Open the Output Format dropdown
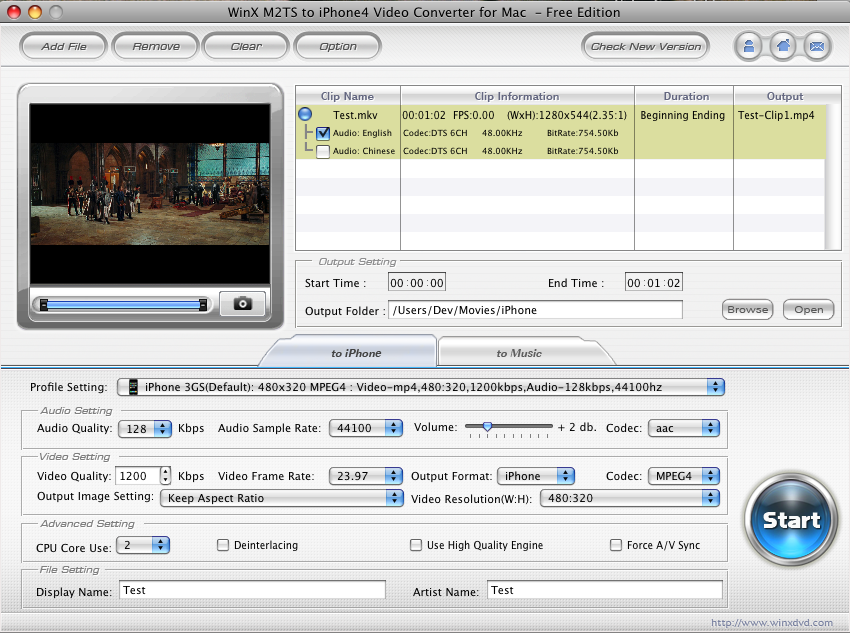 [x=536, y=476]
